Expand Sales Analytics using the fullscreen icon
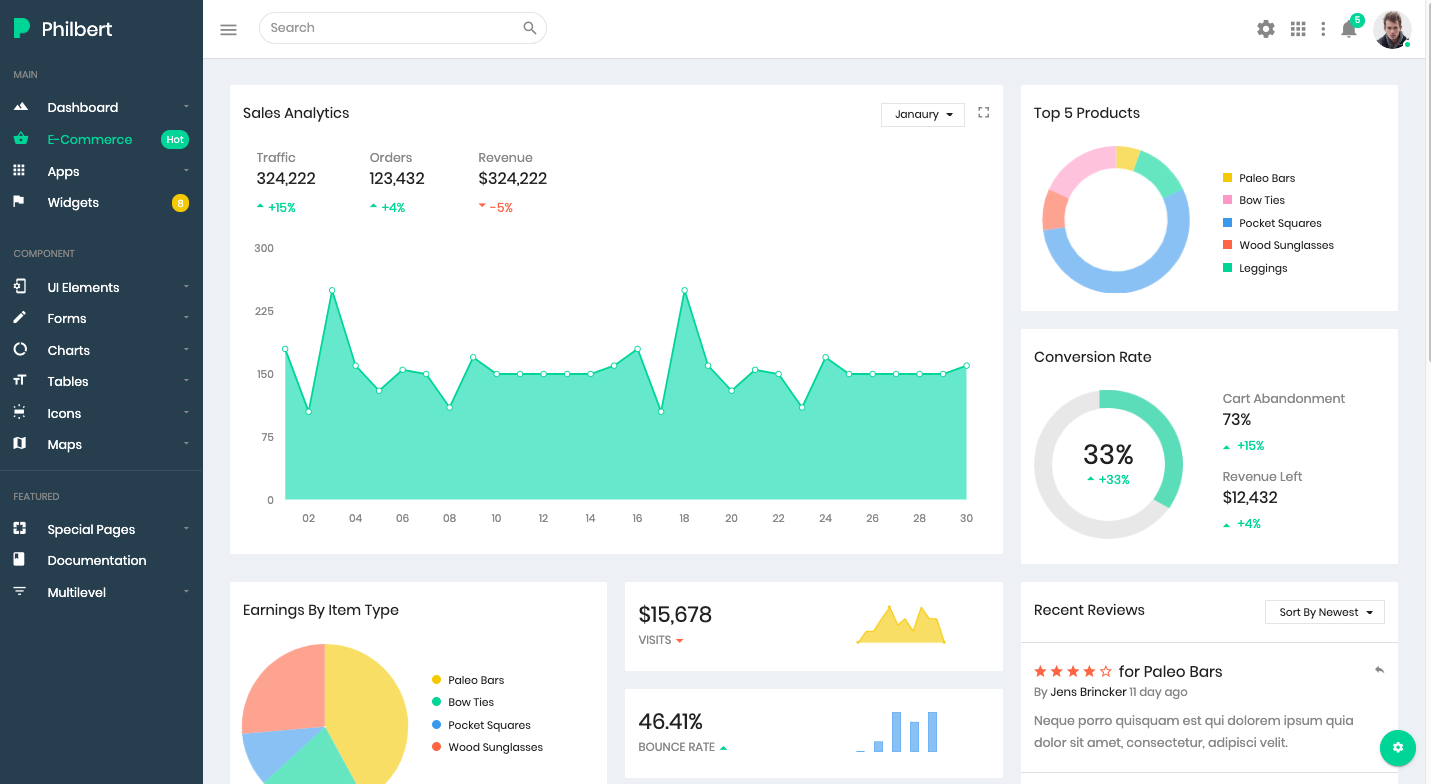The image size is (1431, 784). 983,113
